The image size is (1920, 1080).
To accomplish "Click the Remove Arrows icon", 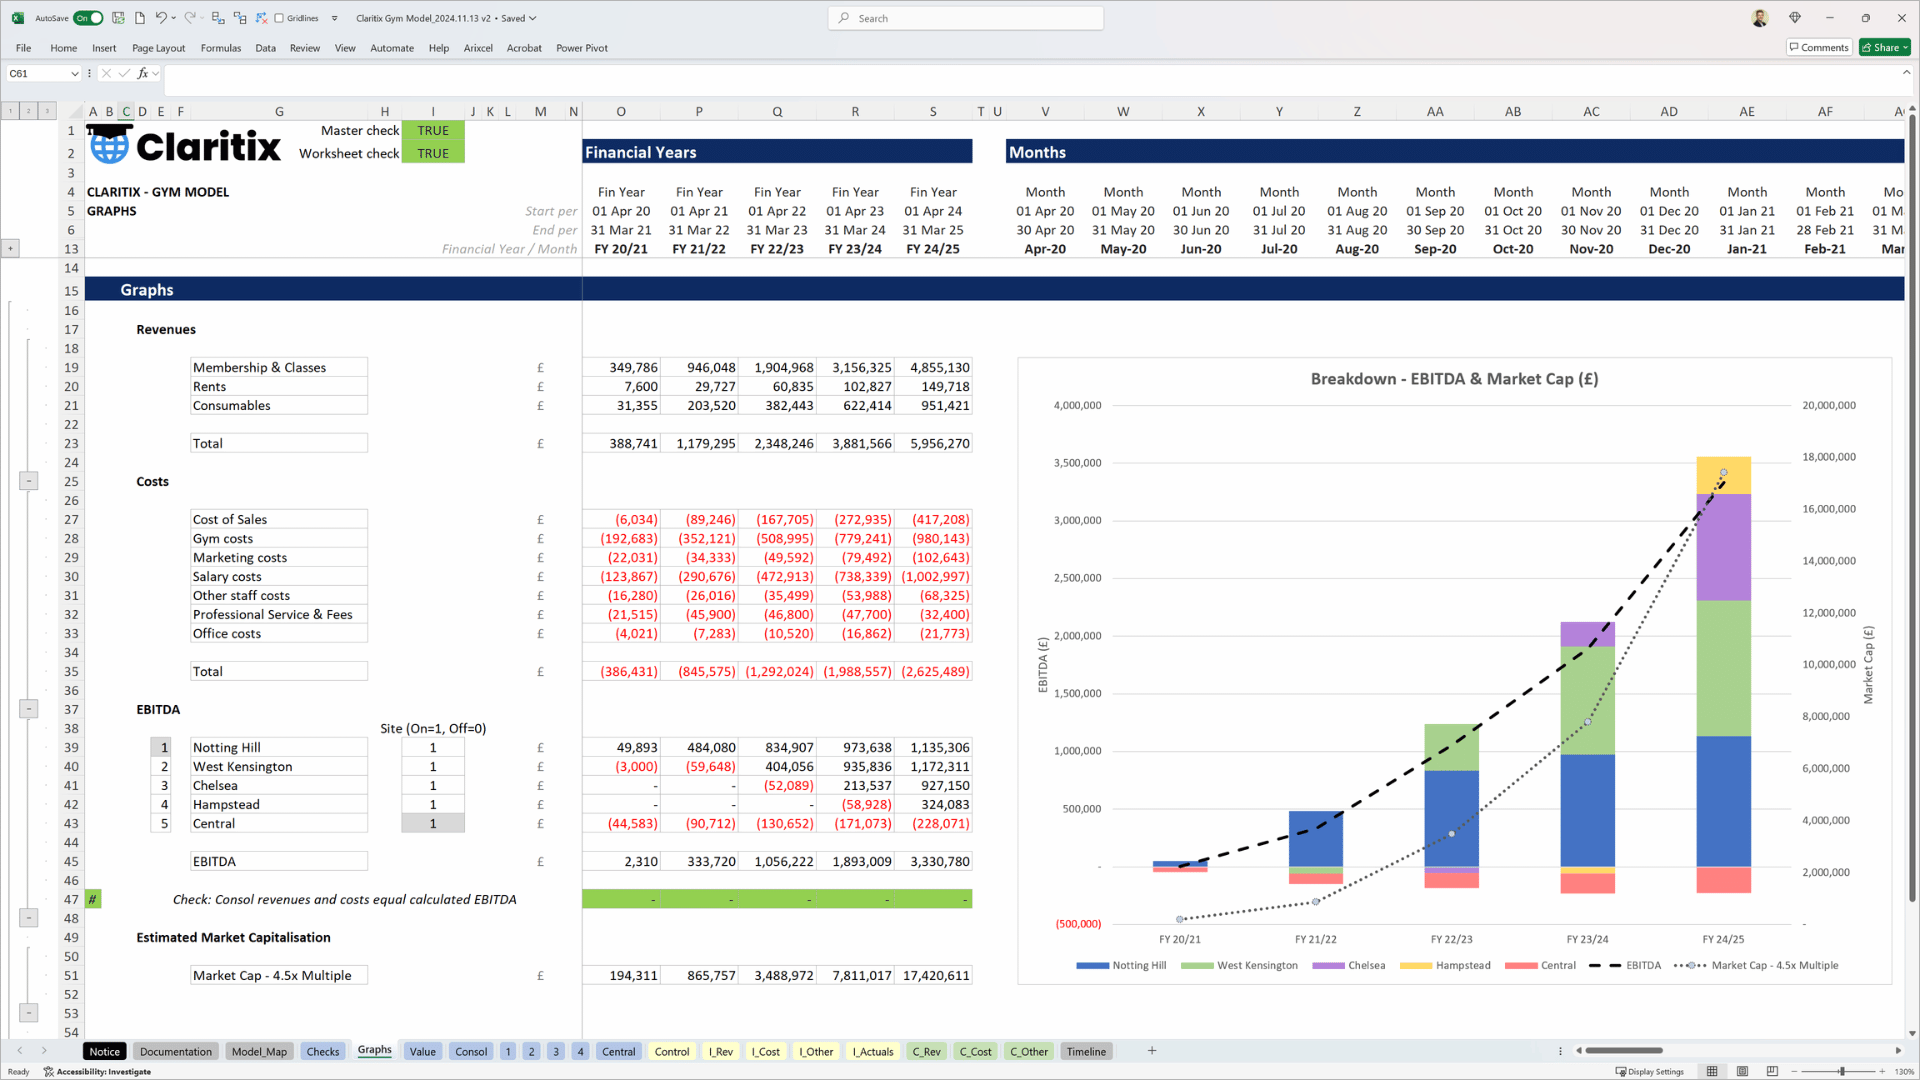I will pyautogui.click(x=261, y=18).
